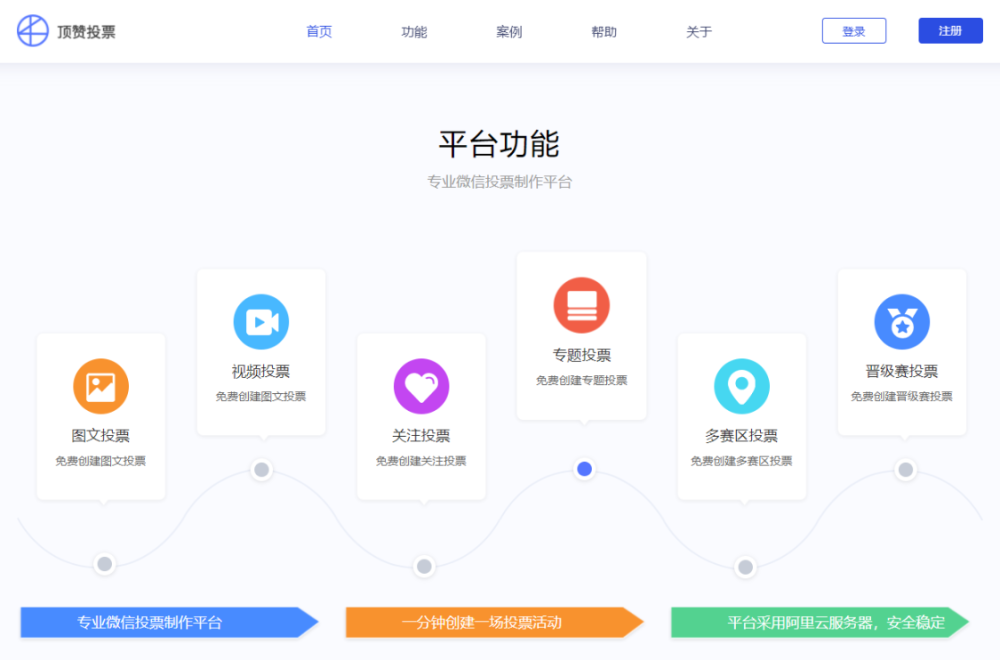Click the 免费创建晋级赛投票 description
Screen dimensions: 1000x660
tap(902, 397)
